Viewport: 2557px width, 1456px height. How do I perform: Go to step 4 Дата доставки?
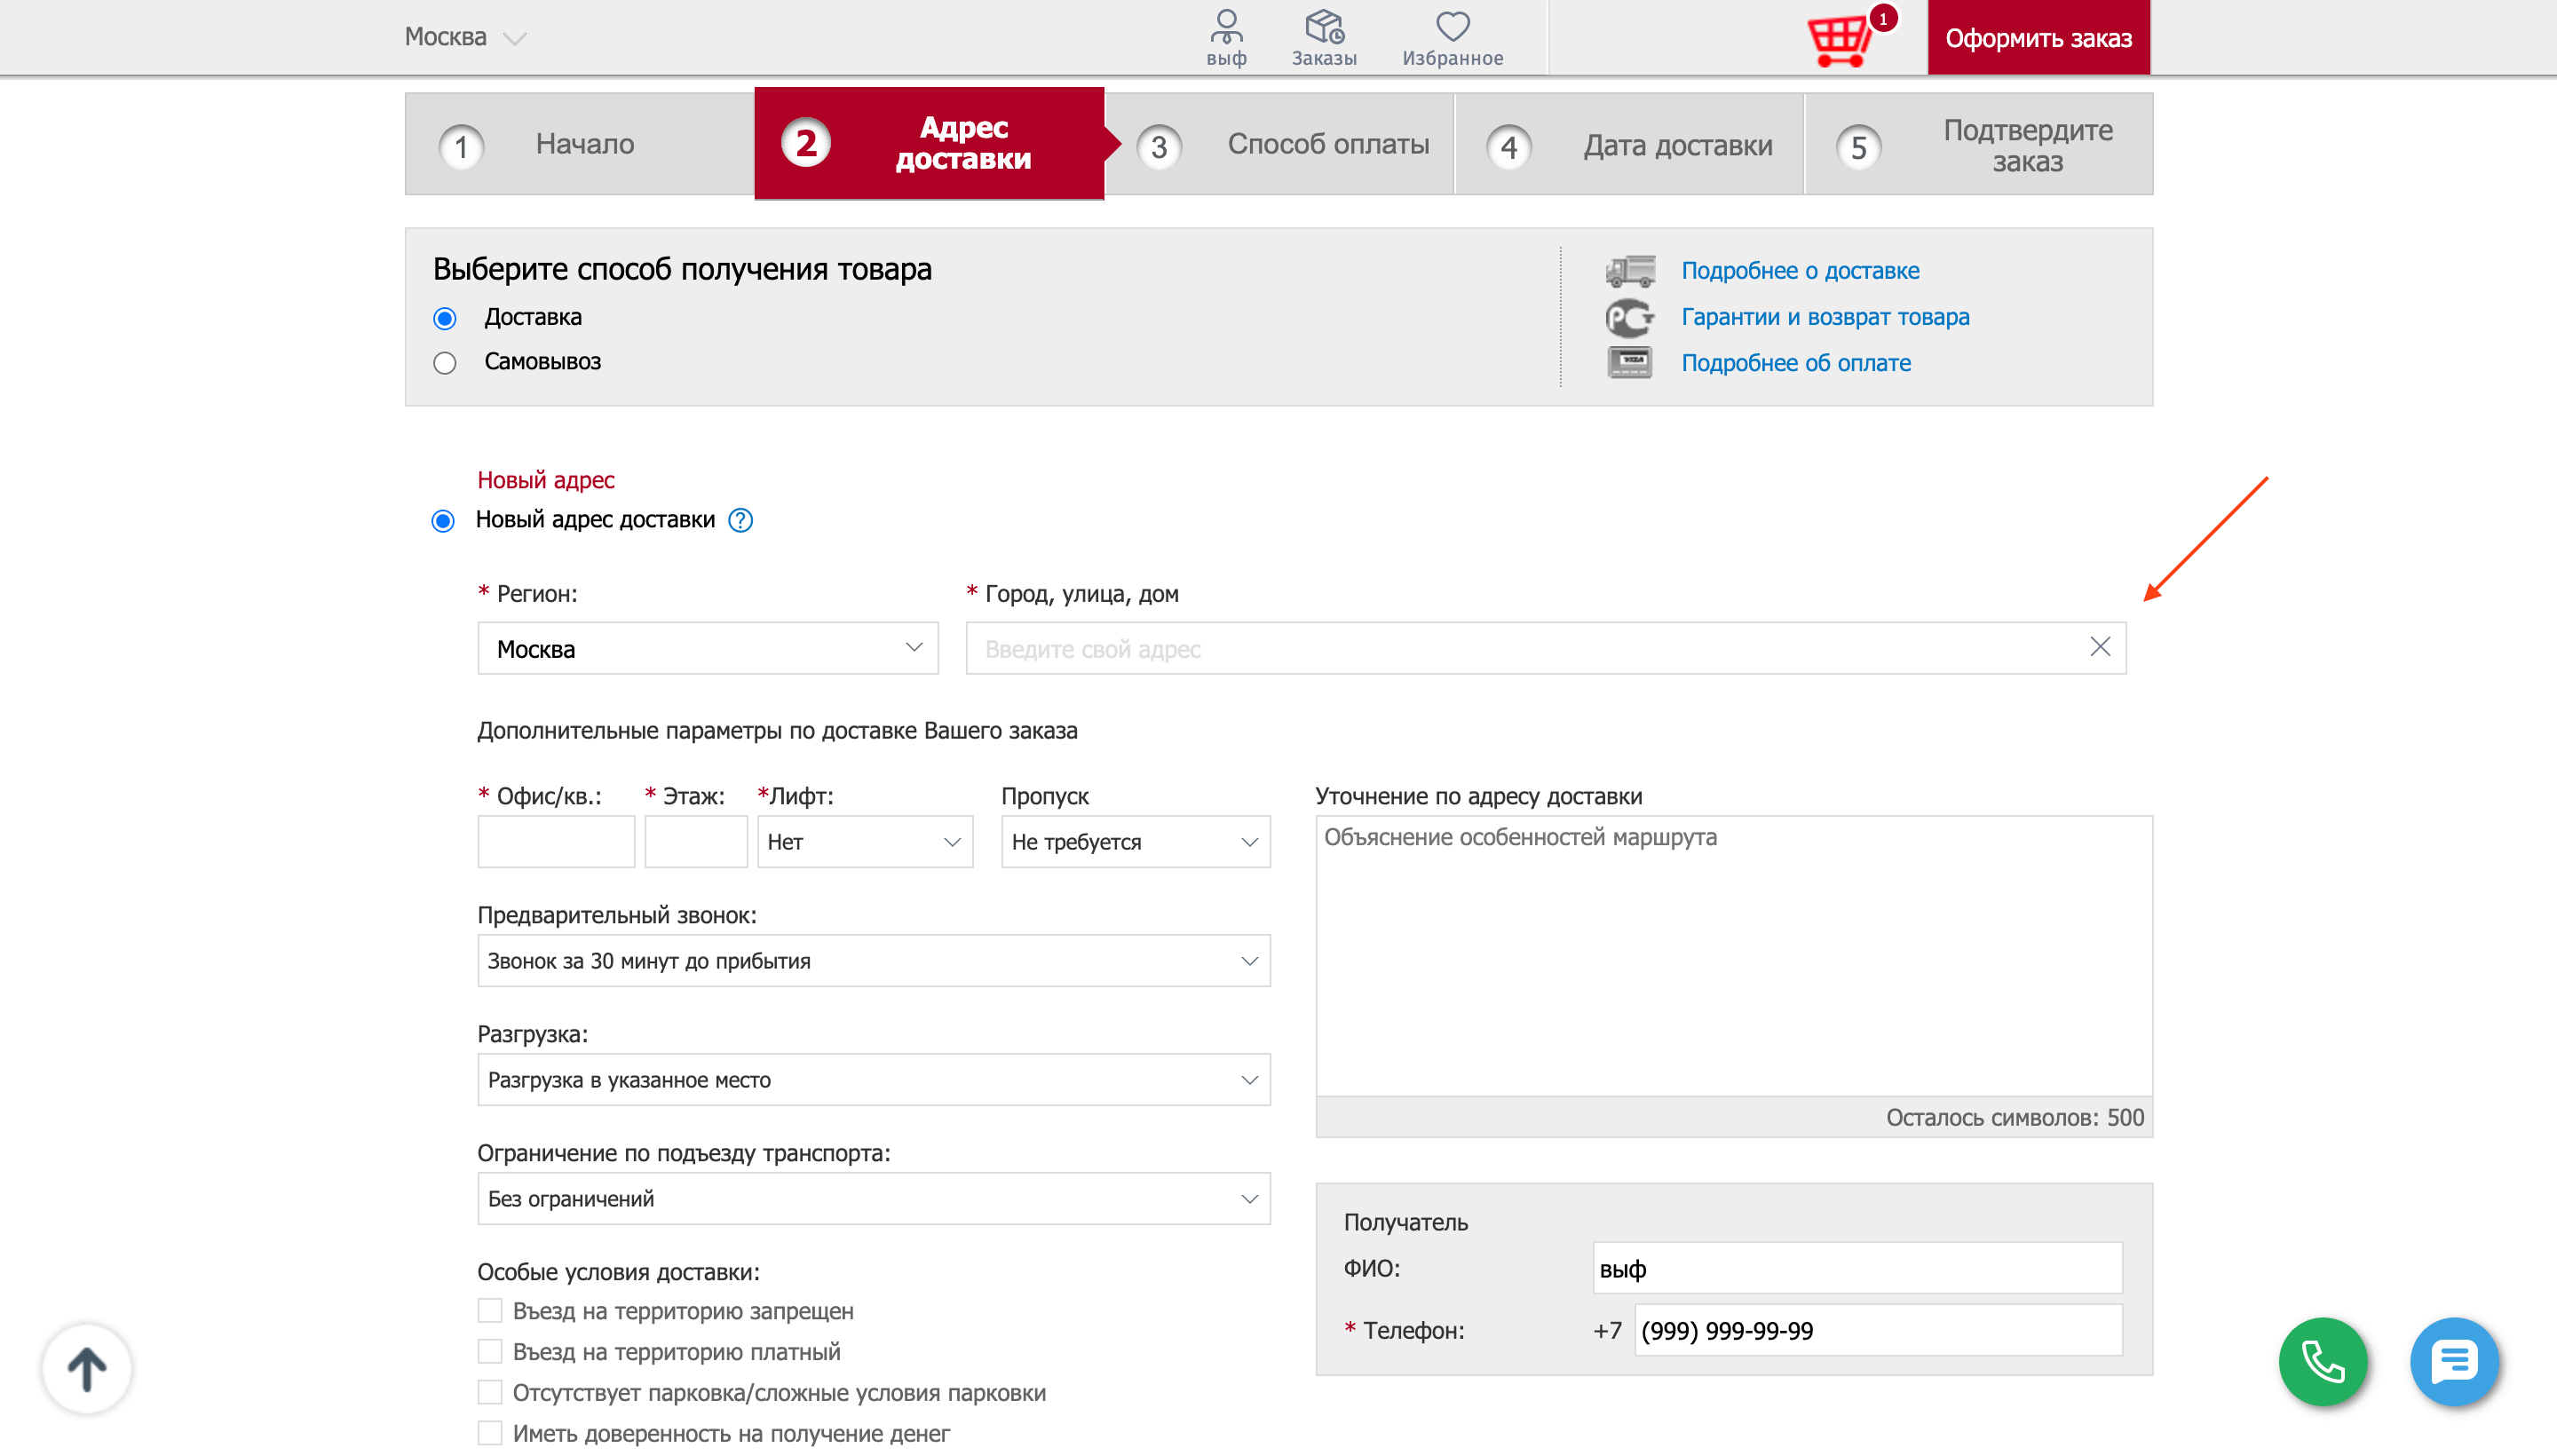coord(1629,144)
